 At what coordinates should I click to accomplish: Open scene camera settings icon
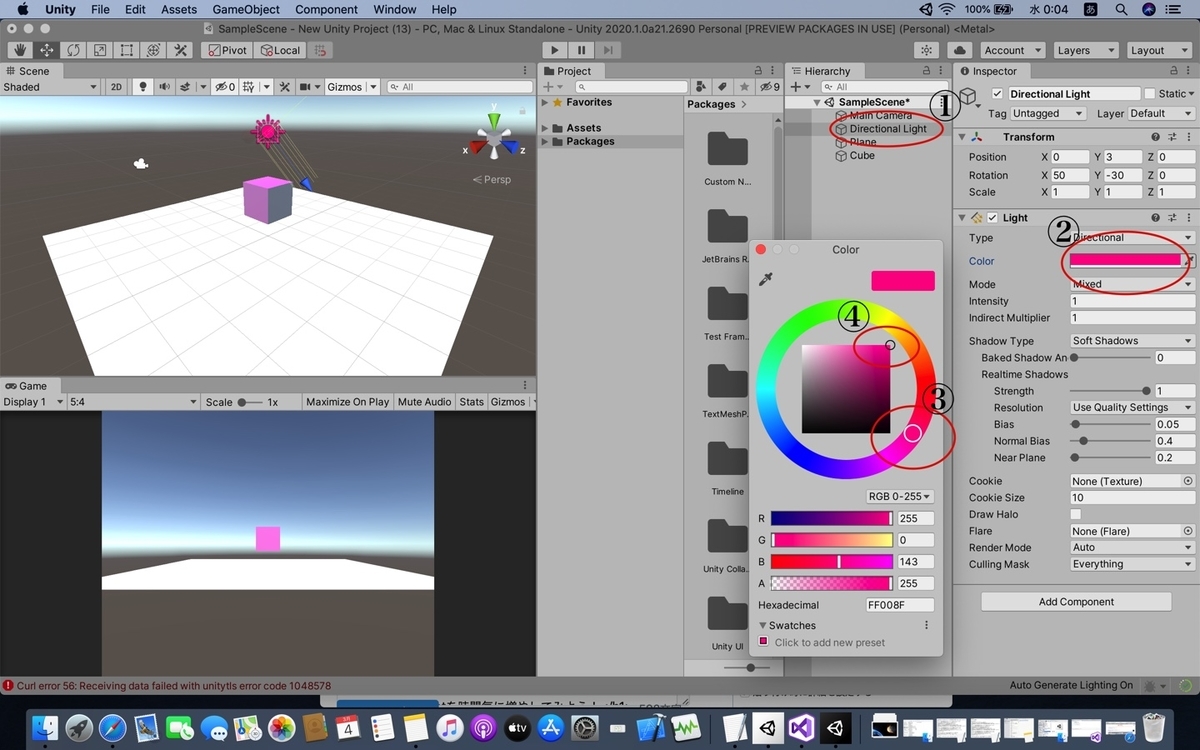[x=306, y=87]
